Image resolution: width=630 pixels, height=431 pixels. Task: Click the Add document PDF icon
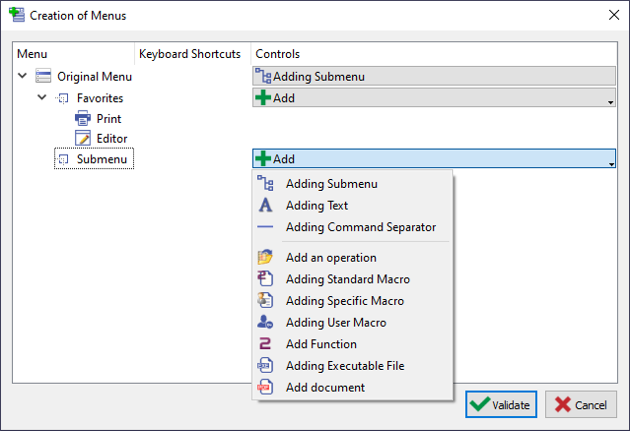click(265, 387)
